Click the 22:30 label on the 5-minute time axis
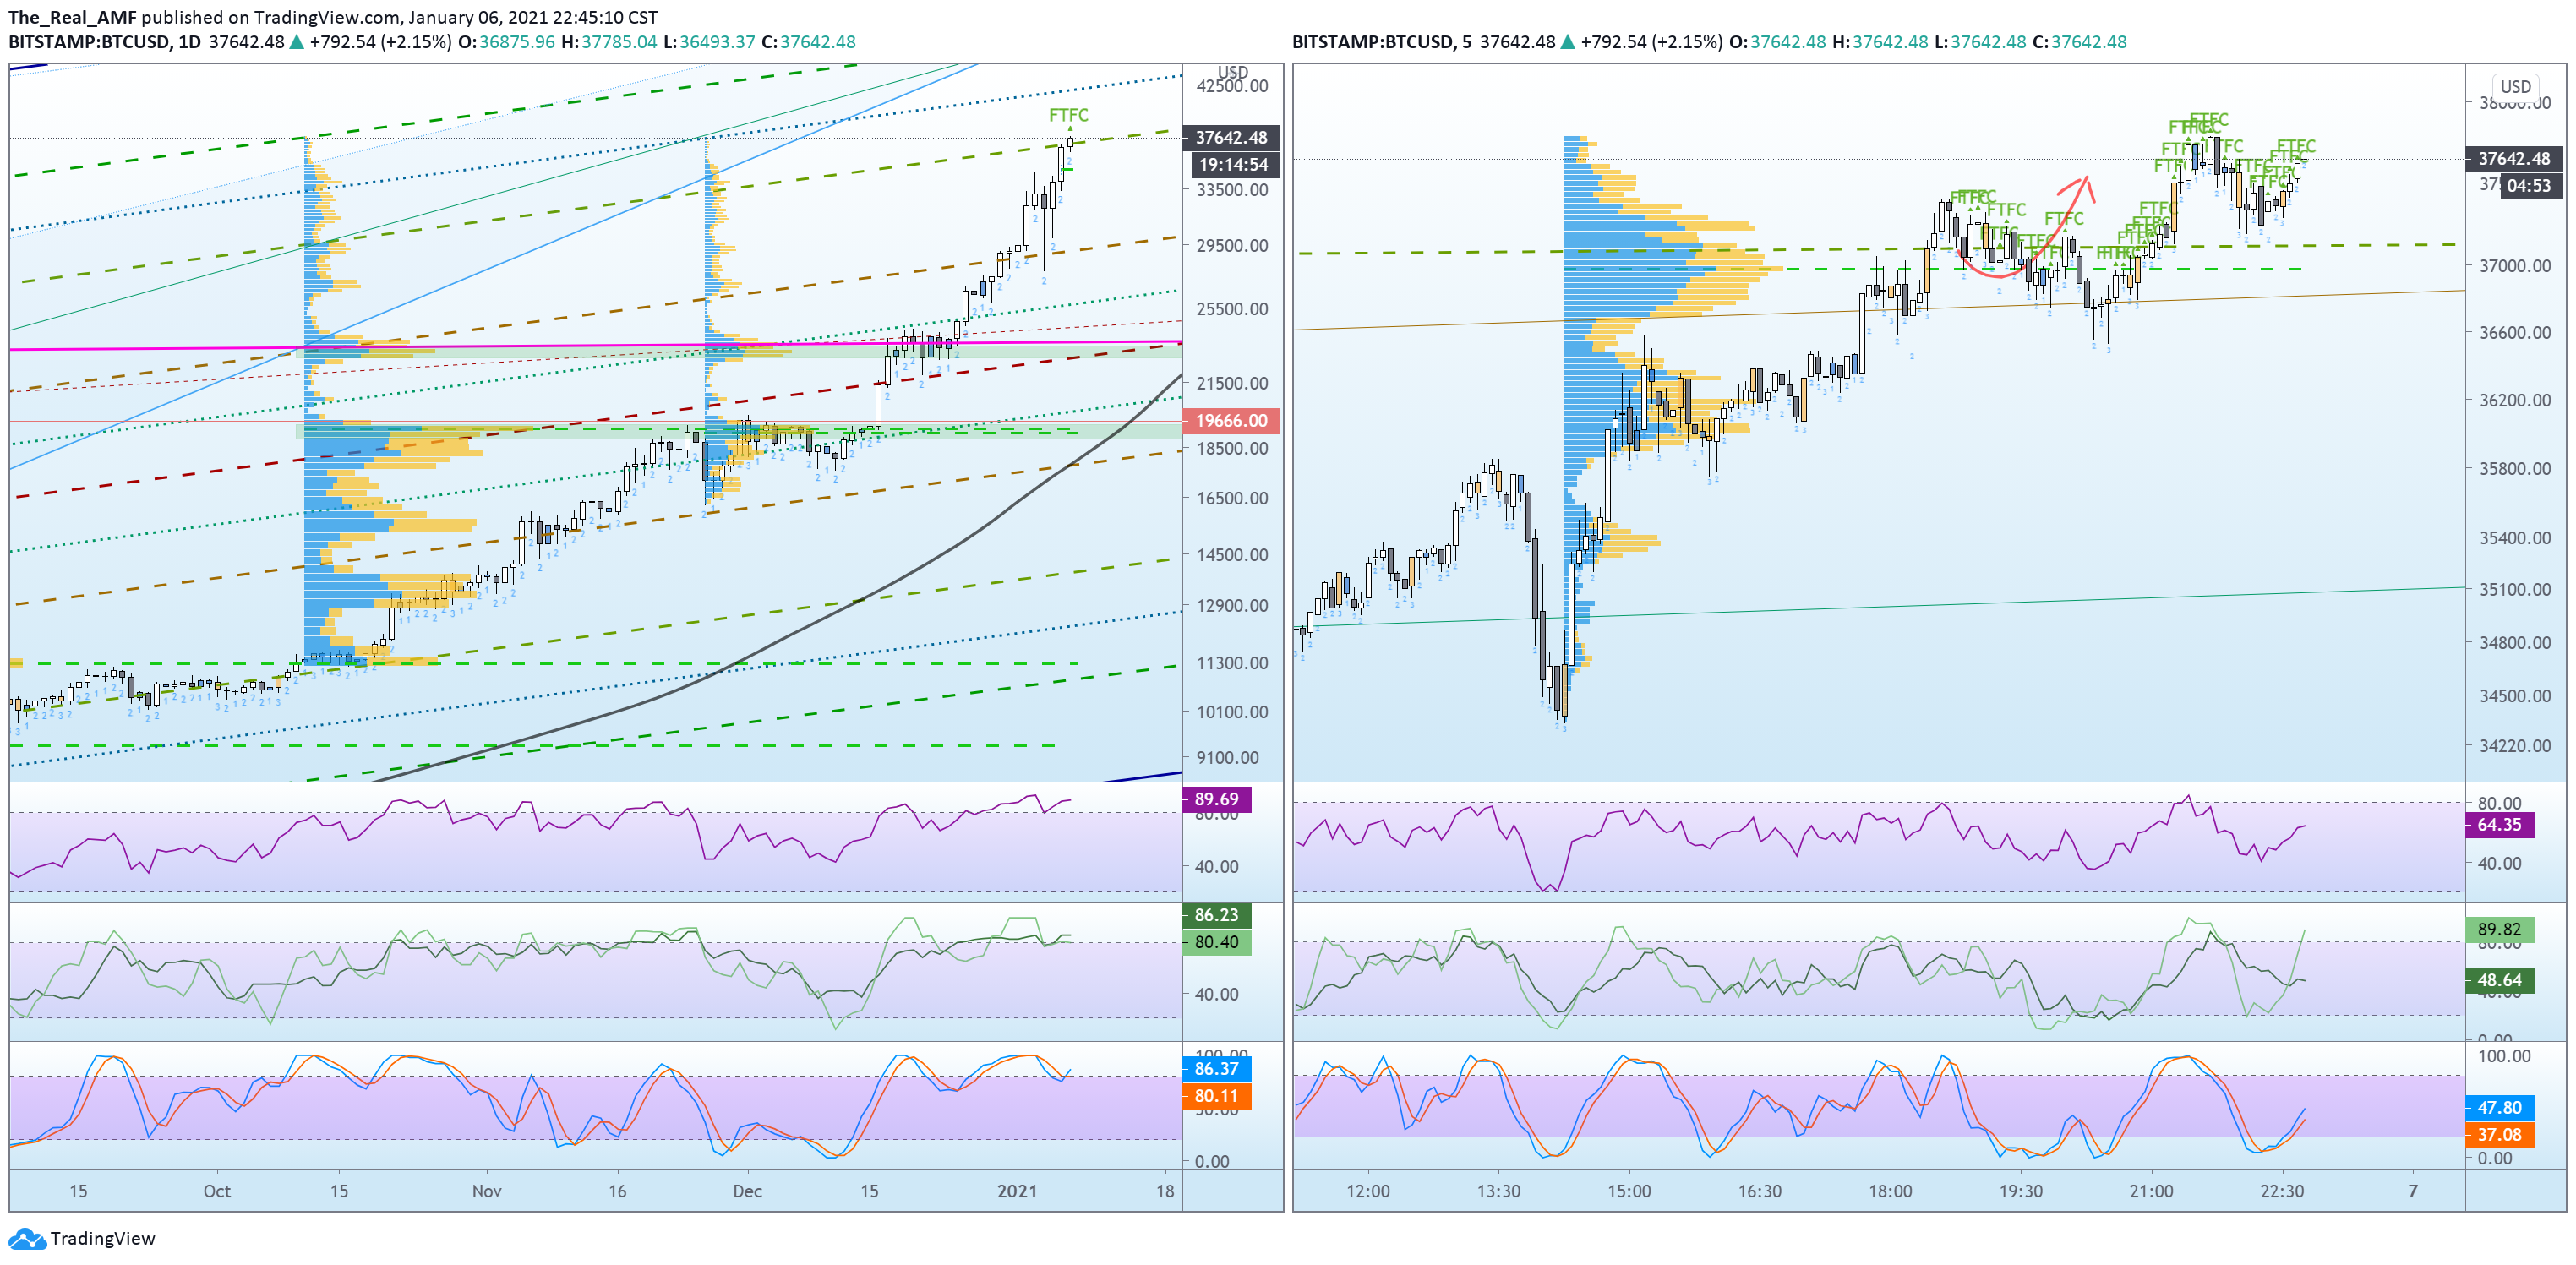The image size is (2576, 1265). 2282,1191
